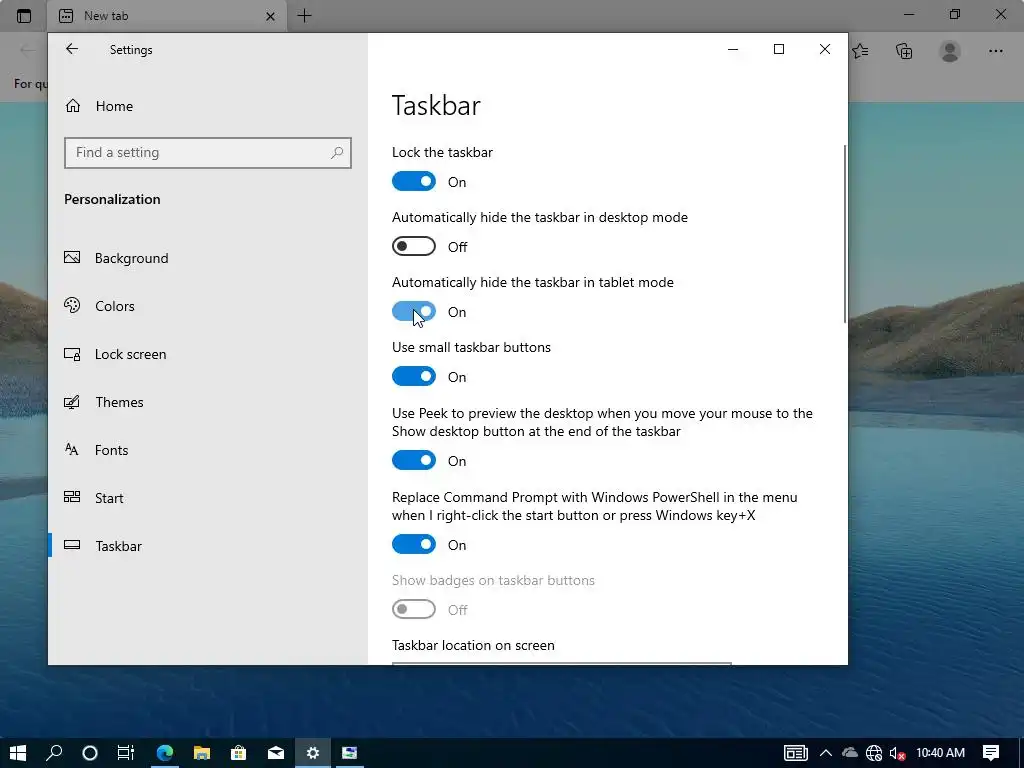Toggle Use Peek to preview desktop
This screenshot has height=768, width=1024.
pos(414,460)
